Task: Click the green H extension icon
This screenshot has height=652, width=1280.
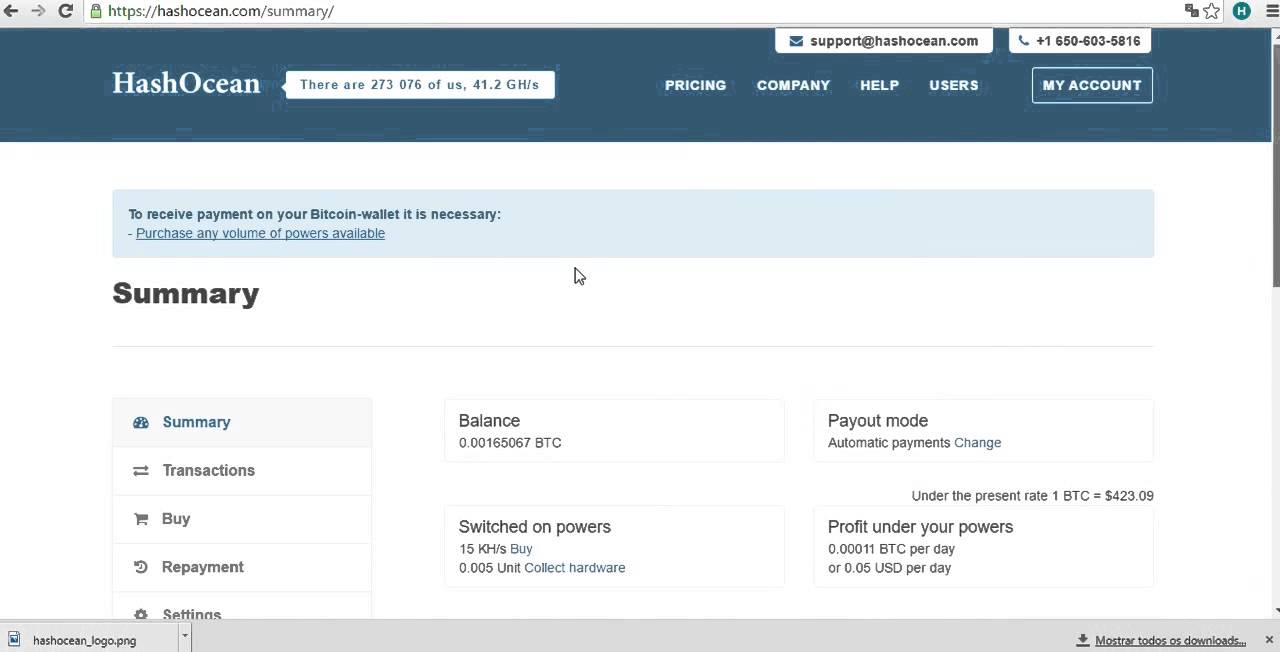Action: 1242,11
